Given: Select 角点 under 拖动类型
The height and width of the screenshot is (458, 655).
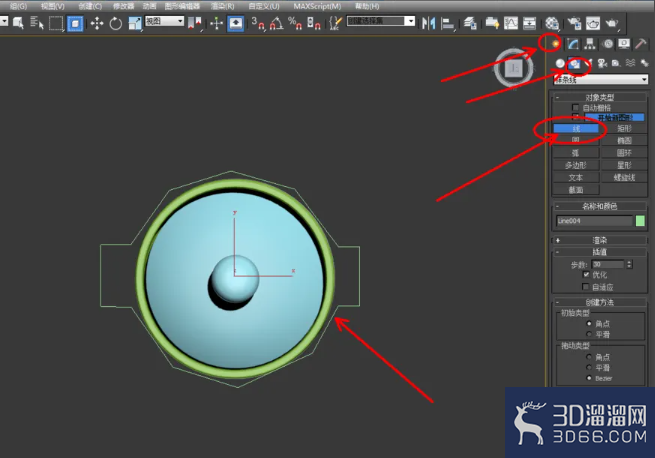Looking at the screenshot, I should click(589, 357).
